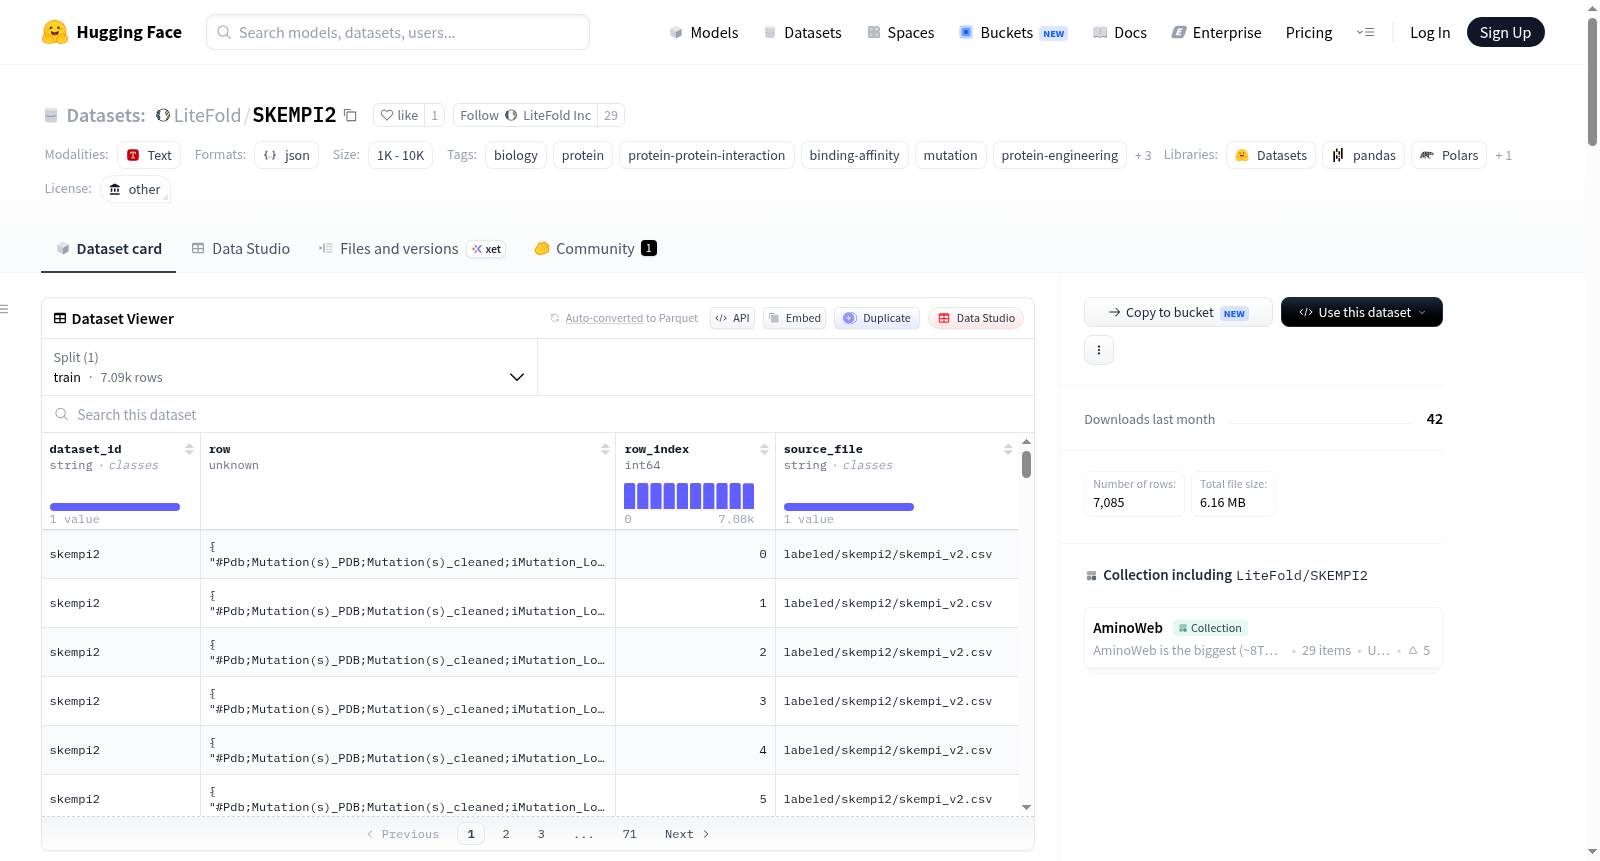
Task: Select the 1K - 10K size tag
Action: tap(400, 155)
